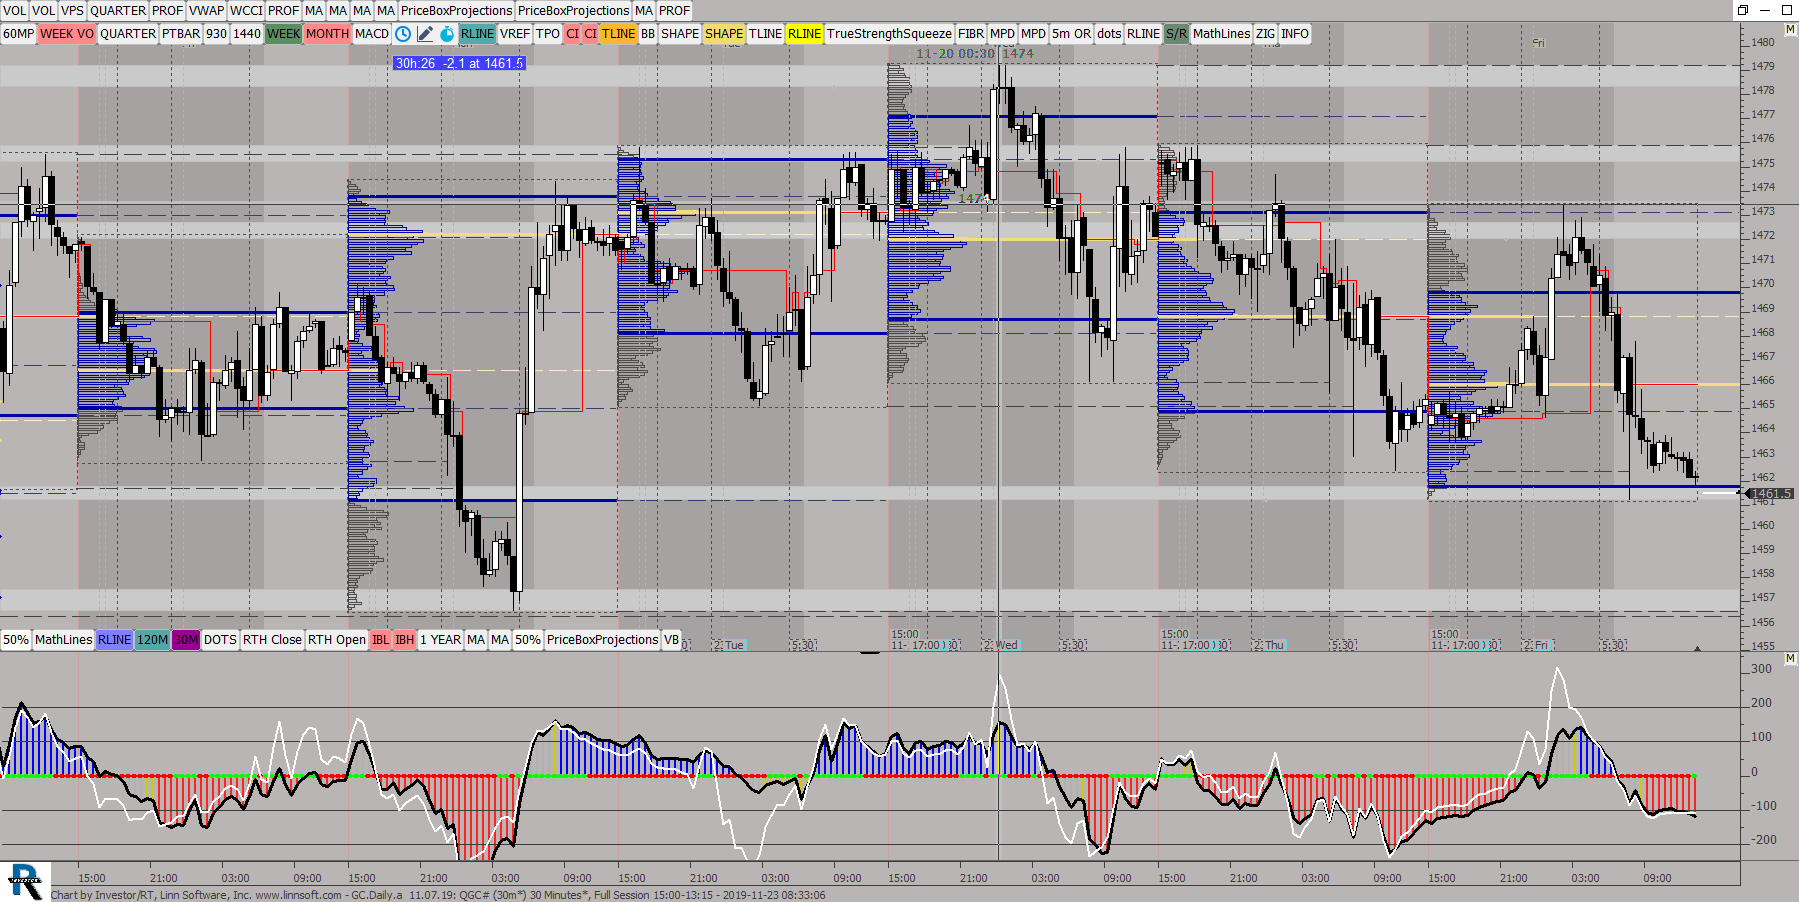Toggle the uppercase DOTS button

pyautogui.click(x=220, y=640)
